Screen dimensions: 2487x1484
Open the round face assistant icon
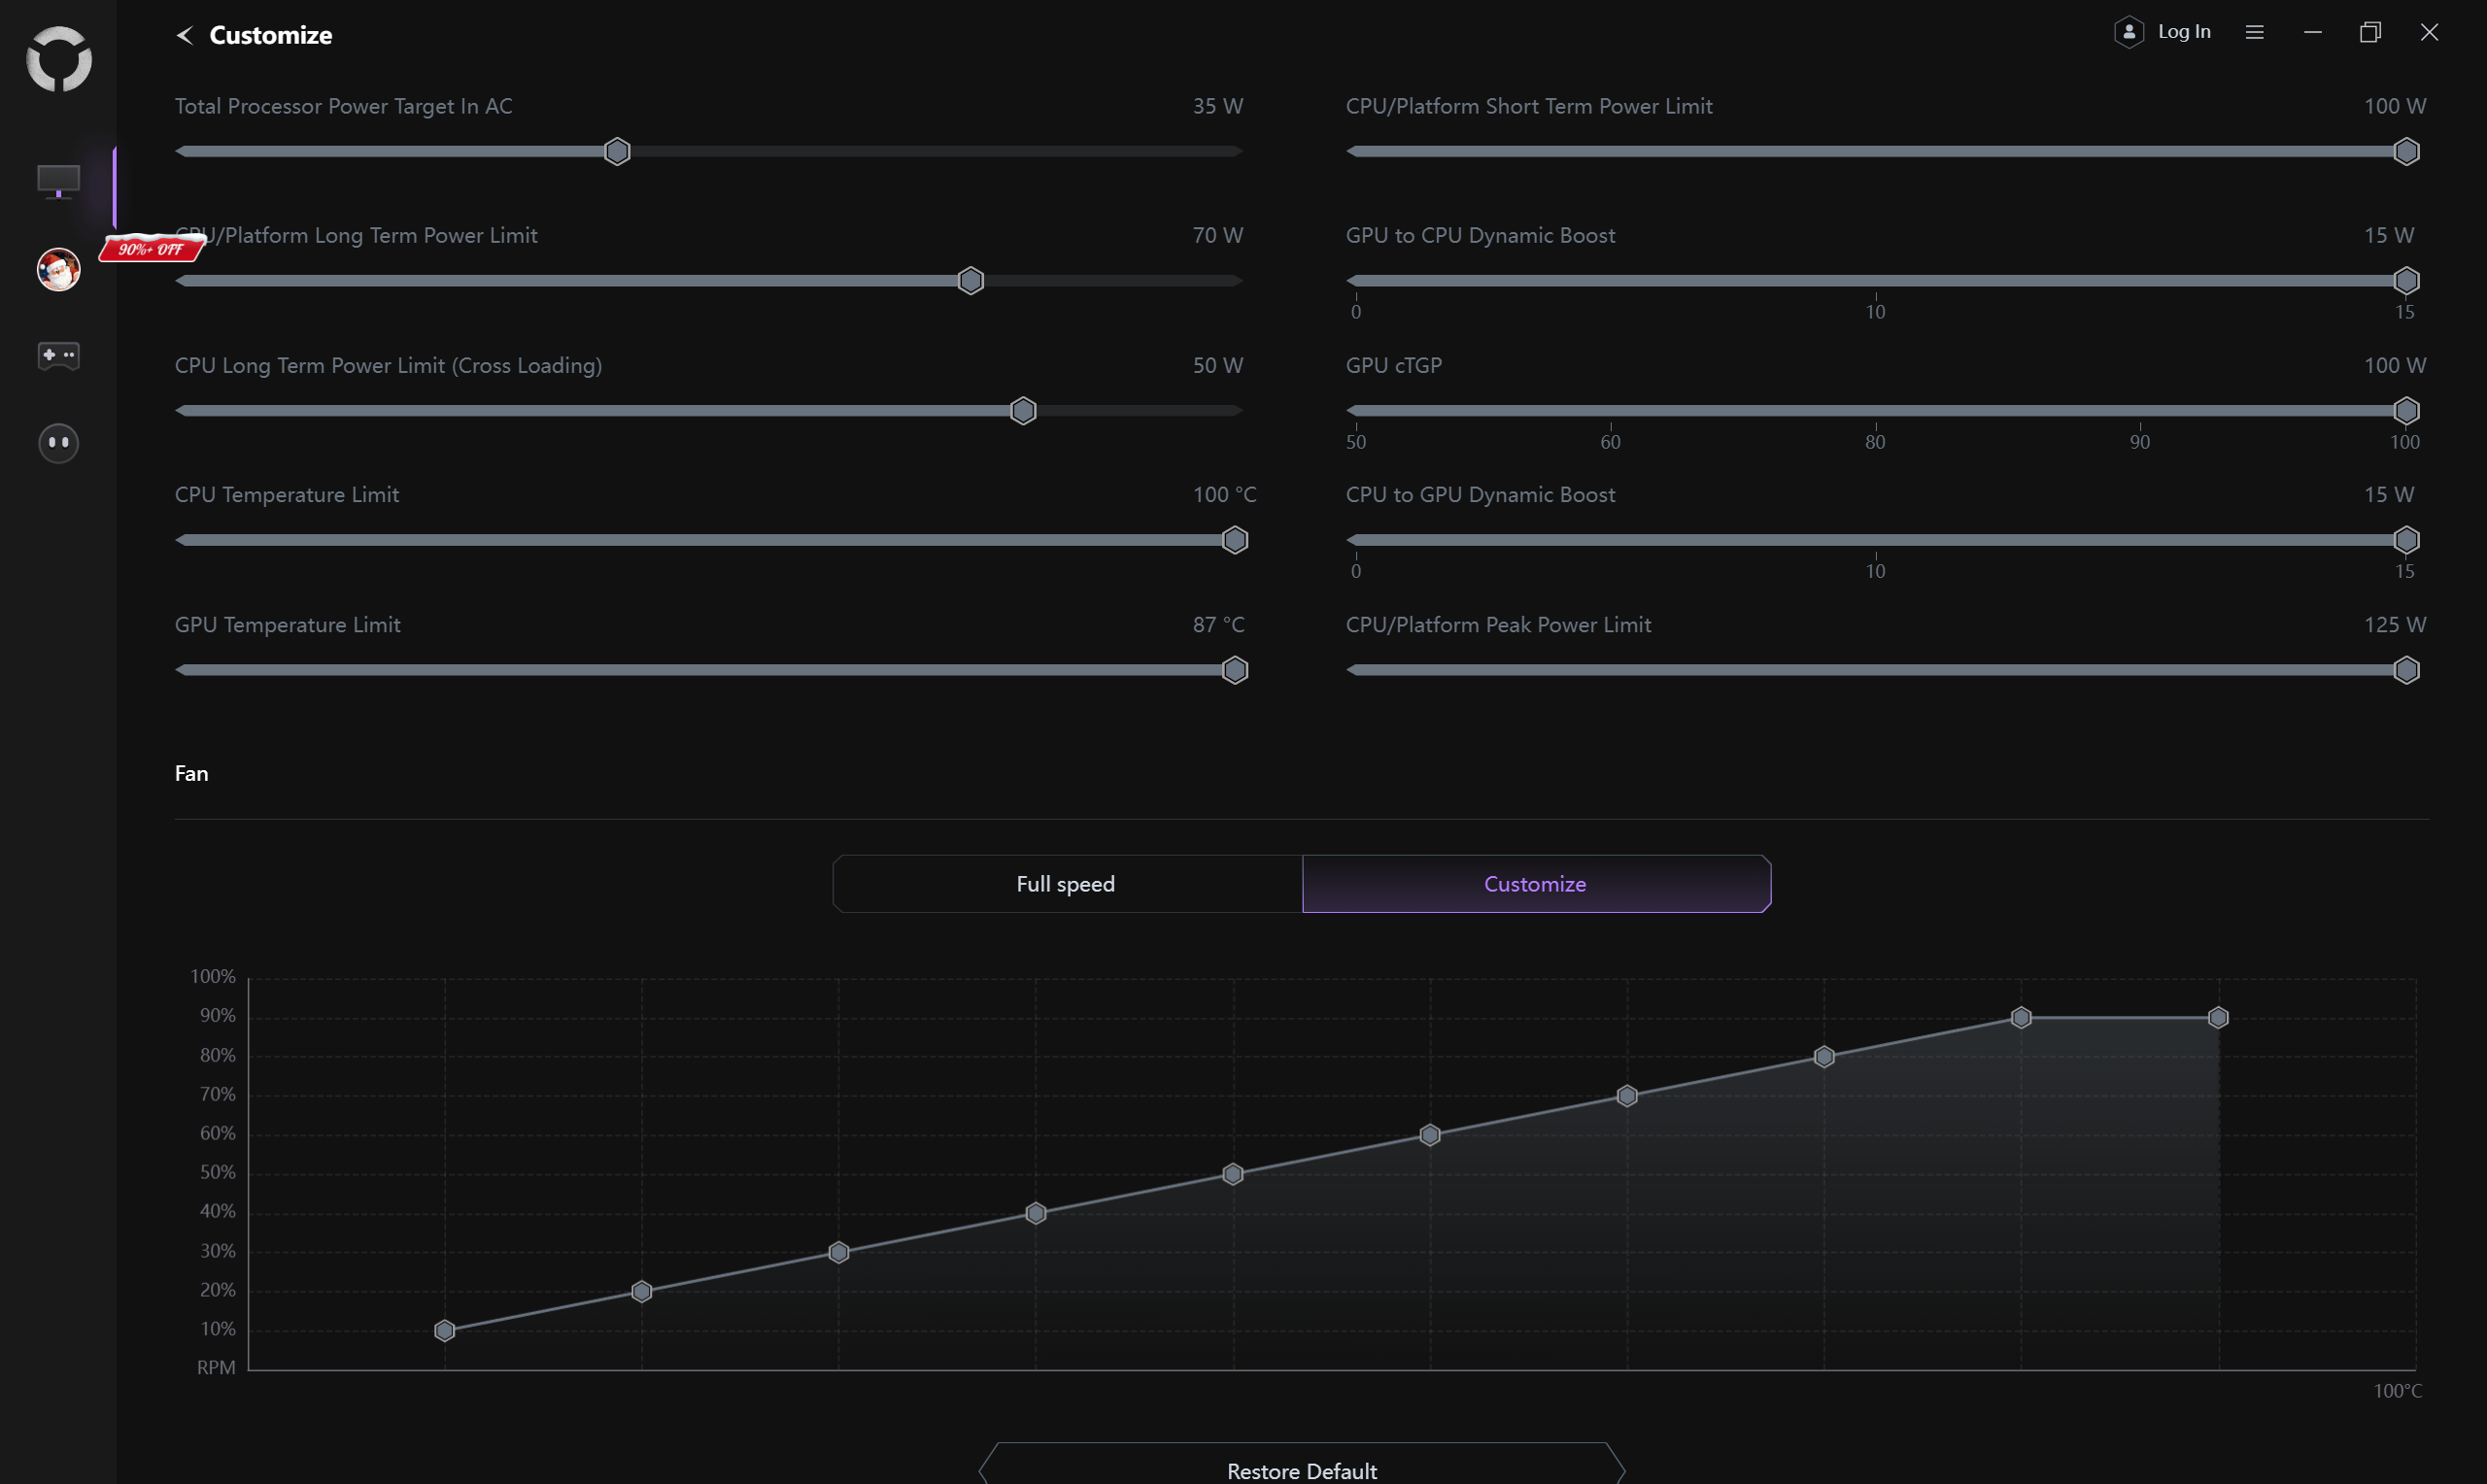59,443
